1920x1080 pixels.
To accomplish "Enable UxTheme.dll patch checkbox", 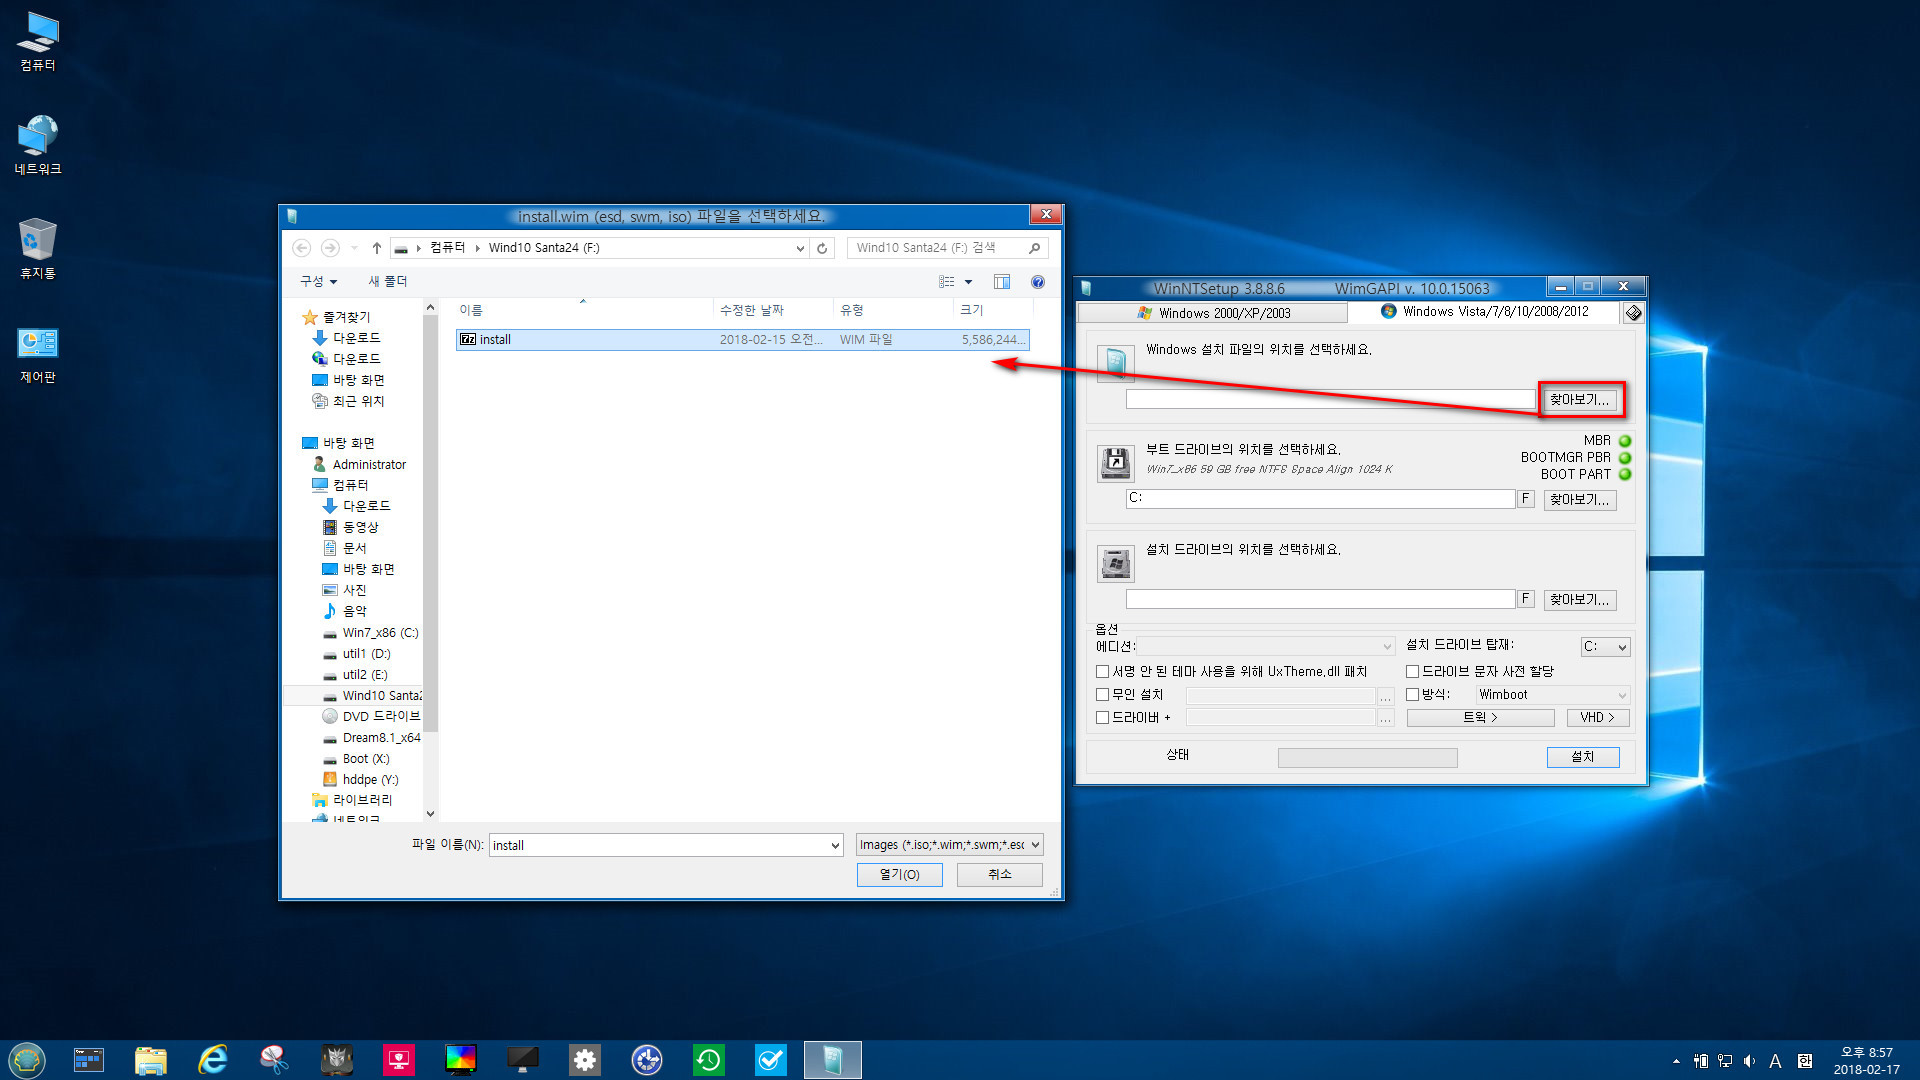I will [x=1102, y=672].
